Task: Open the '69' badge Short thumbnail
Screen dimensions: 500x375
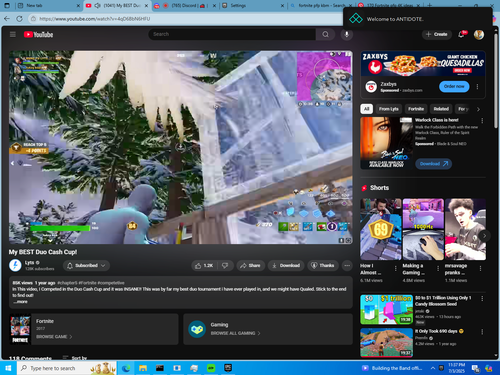Action: point(381,229)
